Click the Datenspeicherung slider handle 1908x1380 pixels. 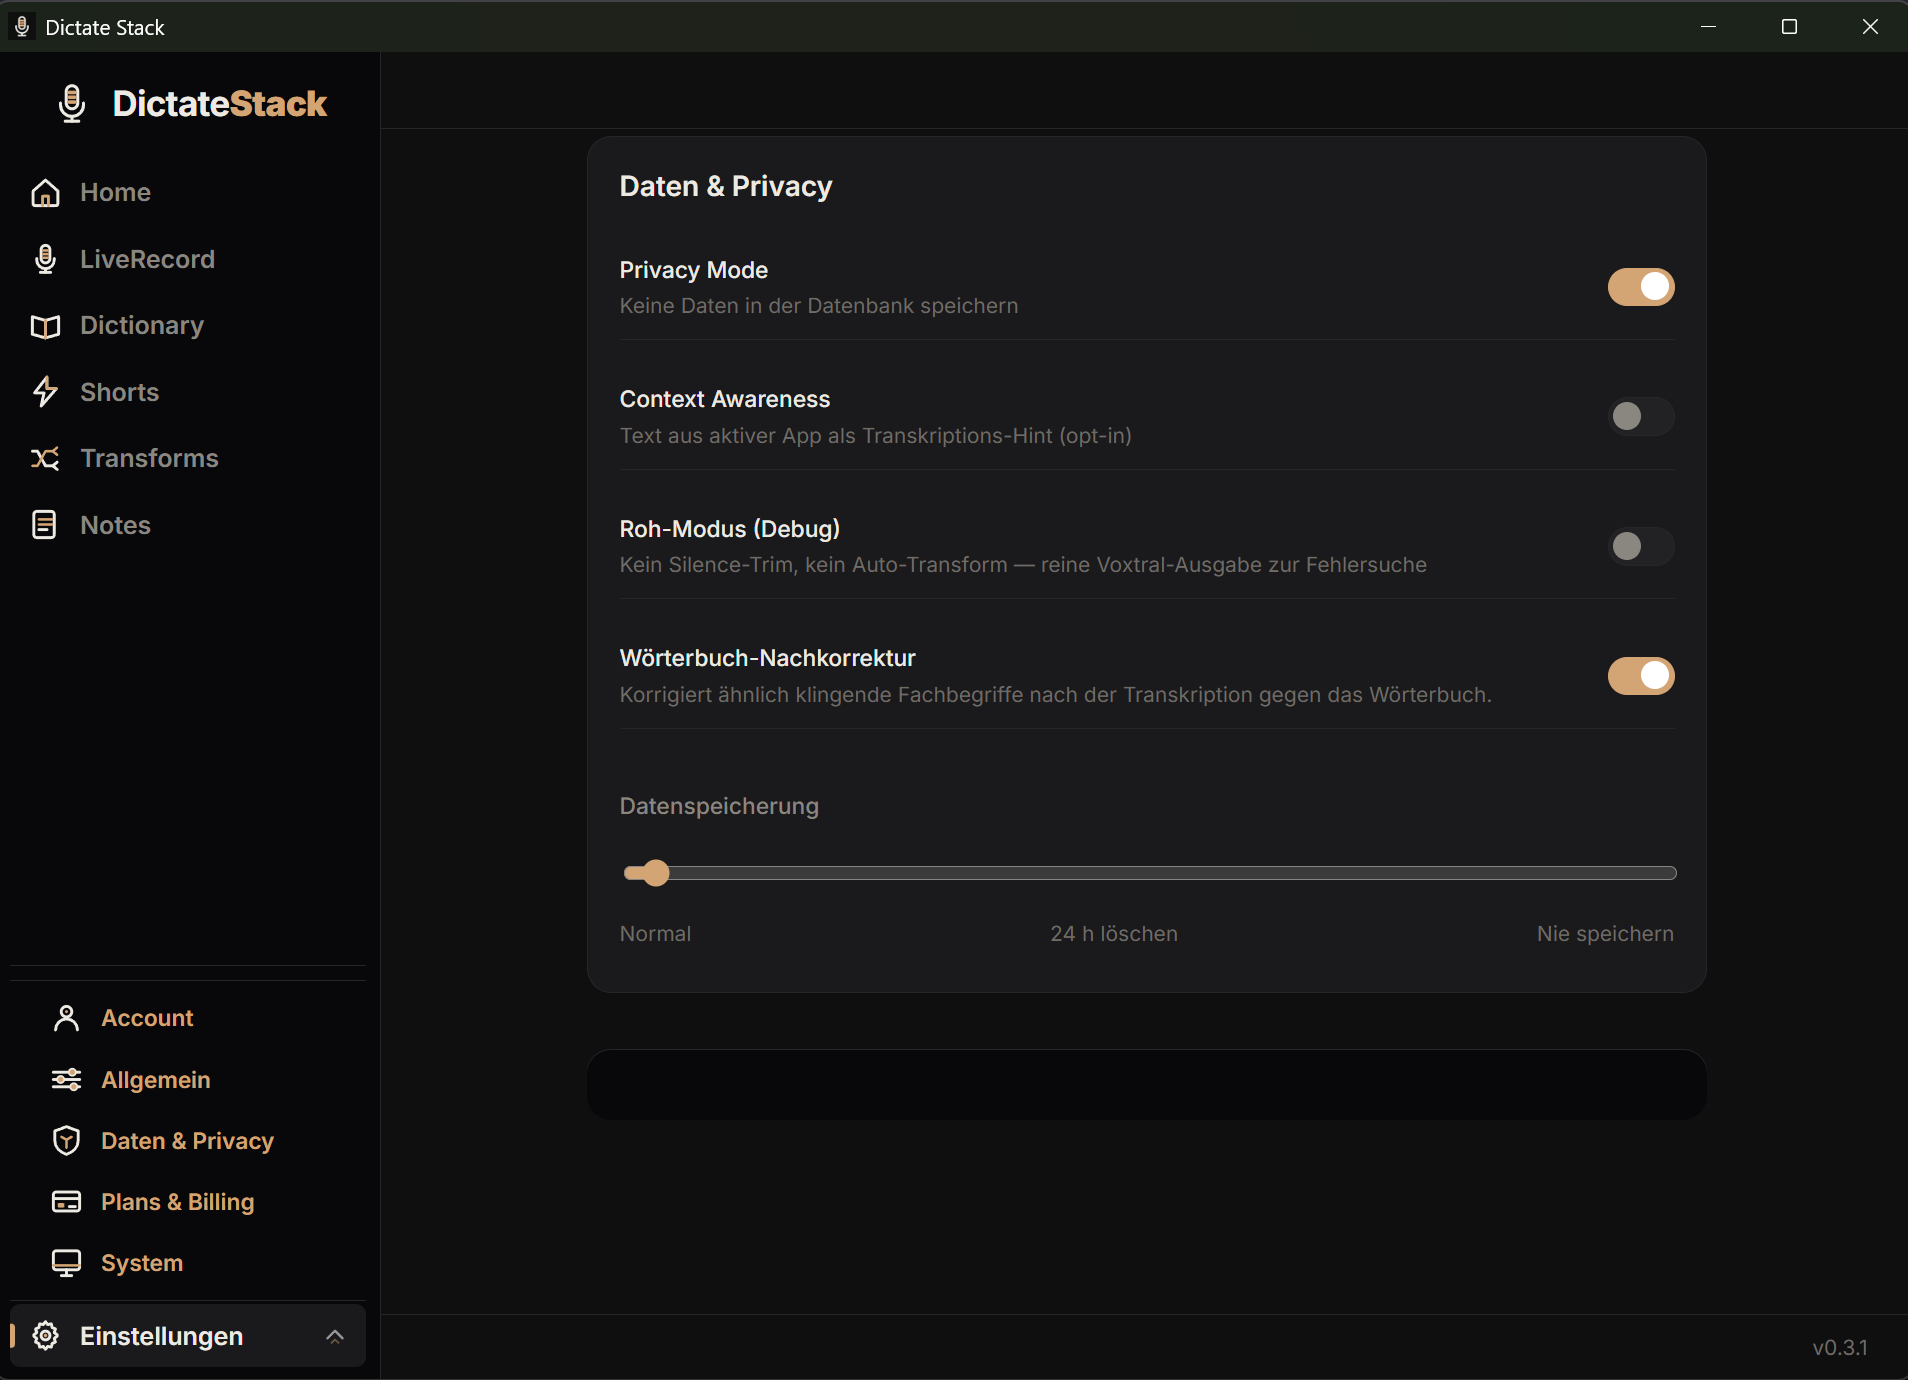pos(655,873)
